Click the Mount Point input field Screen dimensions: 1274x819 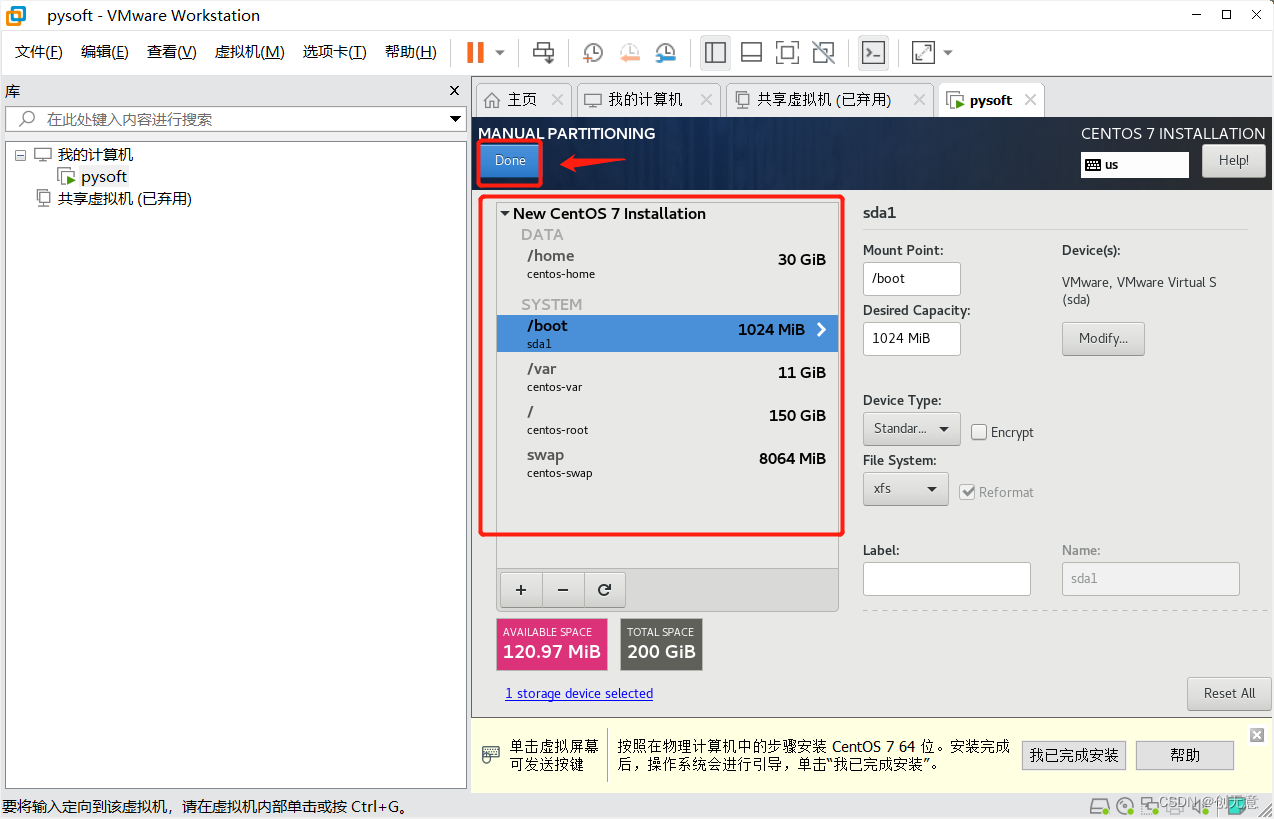click(912, 279)
